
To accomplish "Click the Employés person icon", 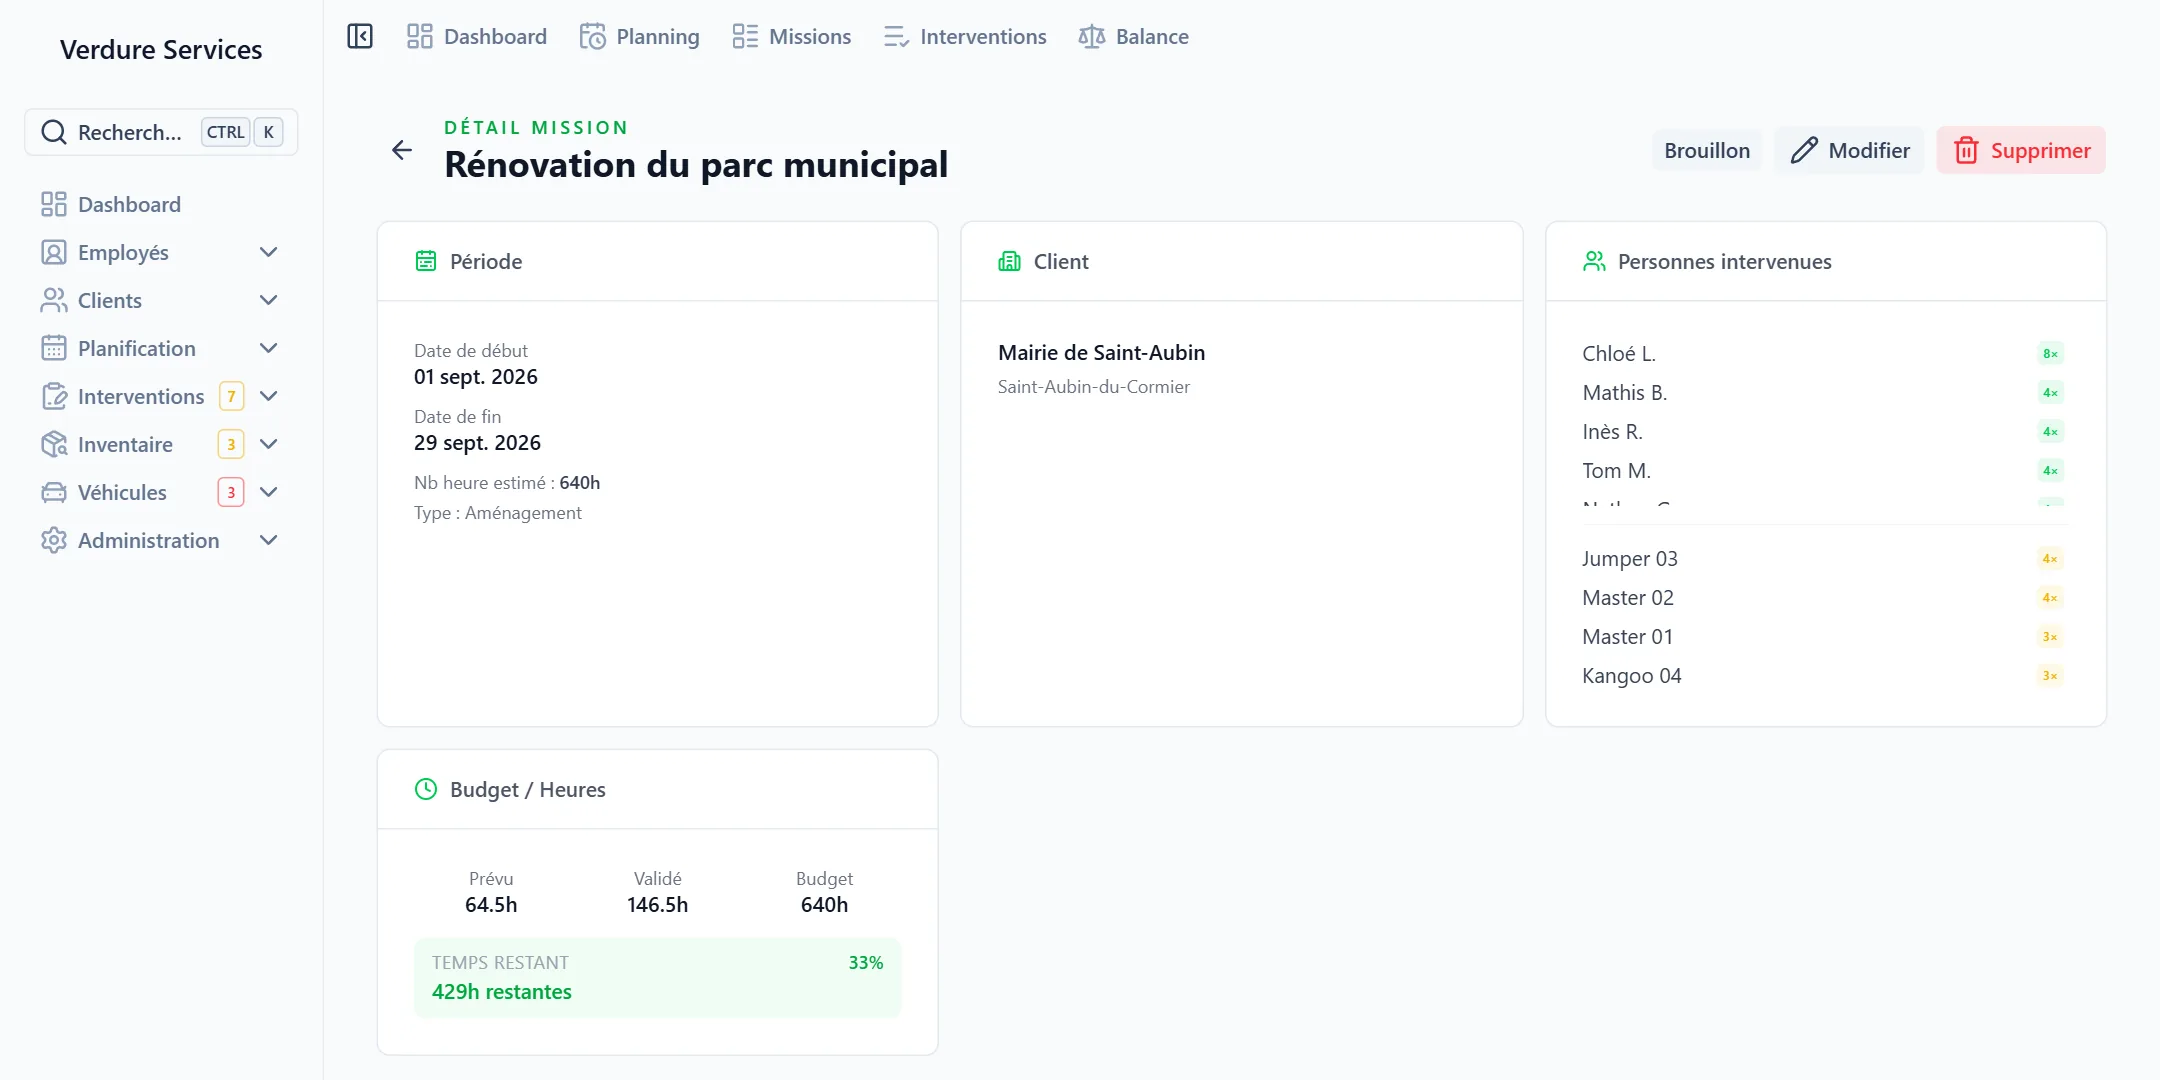I will (54, 252).
